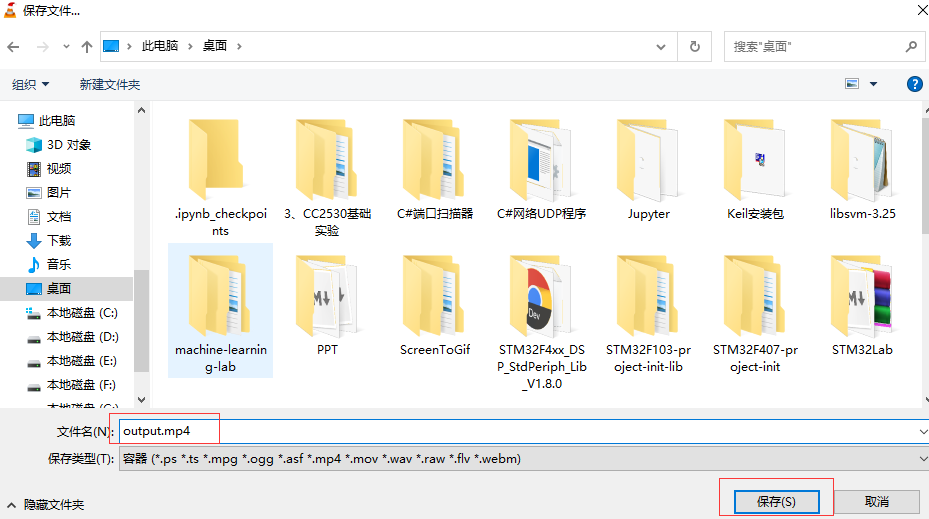The image size is (929, 519).
Task: Select the libsvm-3.25 folder icon
Action: tap(862, 159)
